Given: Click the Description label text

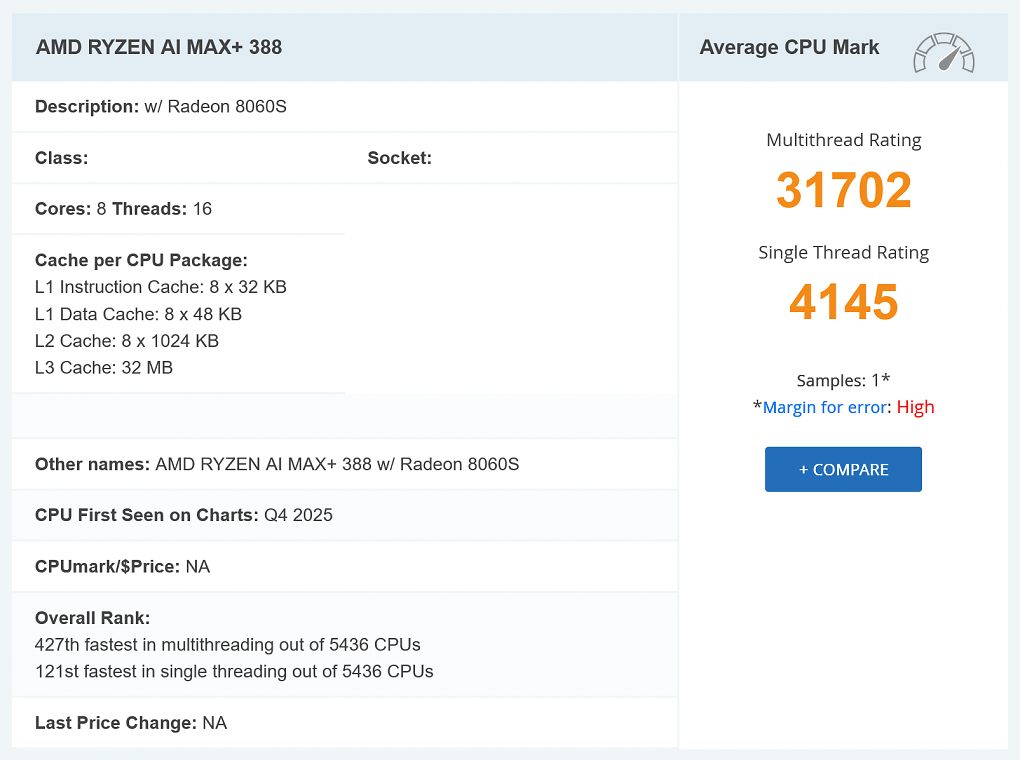Looking at the screenshot, I should click(x=87, y=106).
